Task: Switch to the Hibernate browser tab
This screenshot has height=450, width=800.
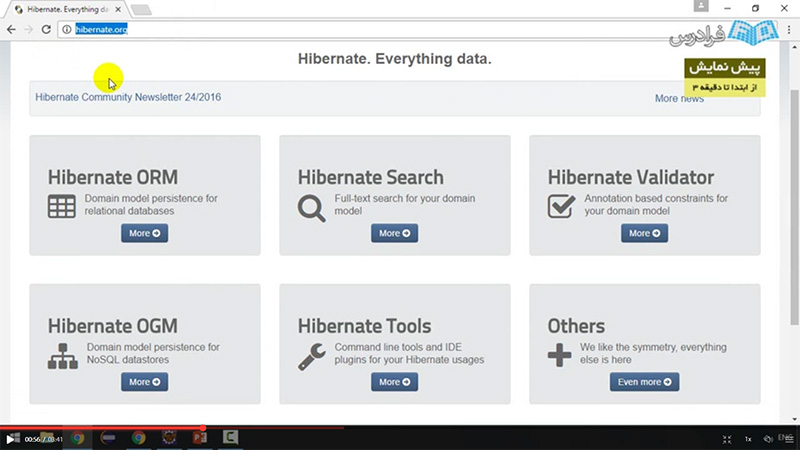Action: pyautogui.click(x=65, y=9)
